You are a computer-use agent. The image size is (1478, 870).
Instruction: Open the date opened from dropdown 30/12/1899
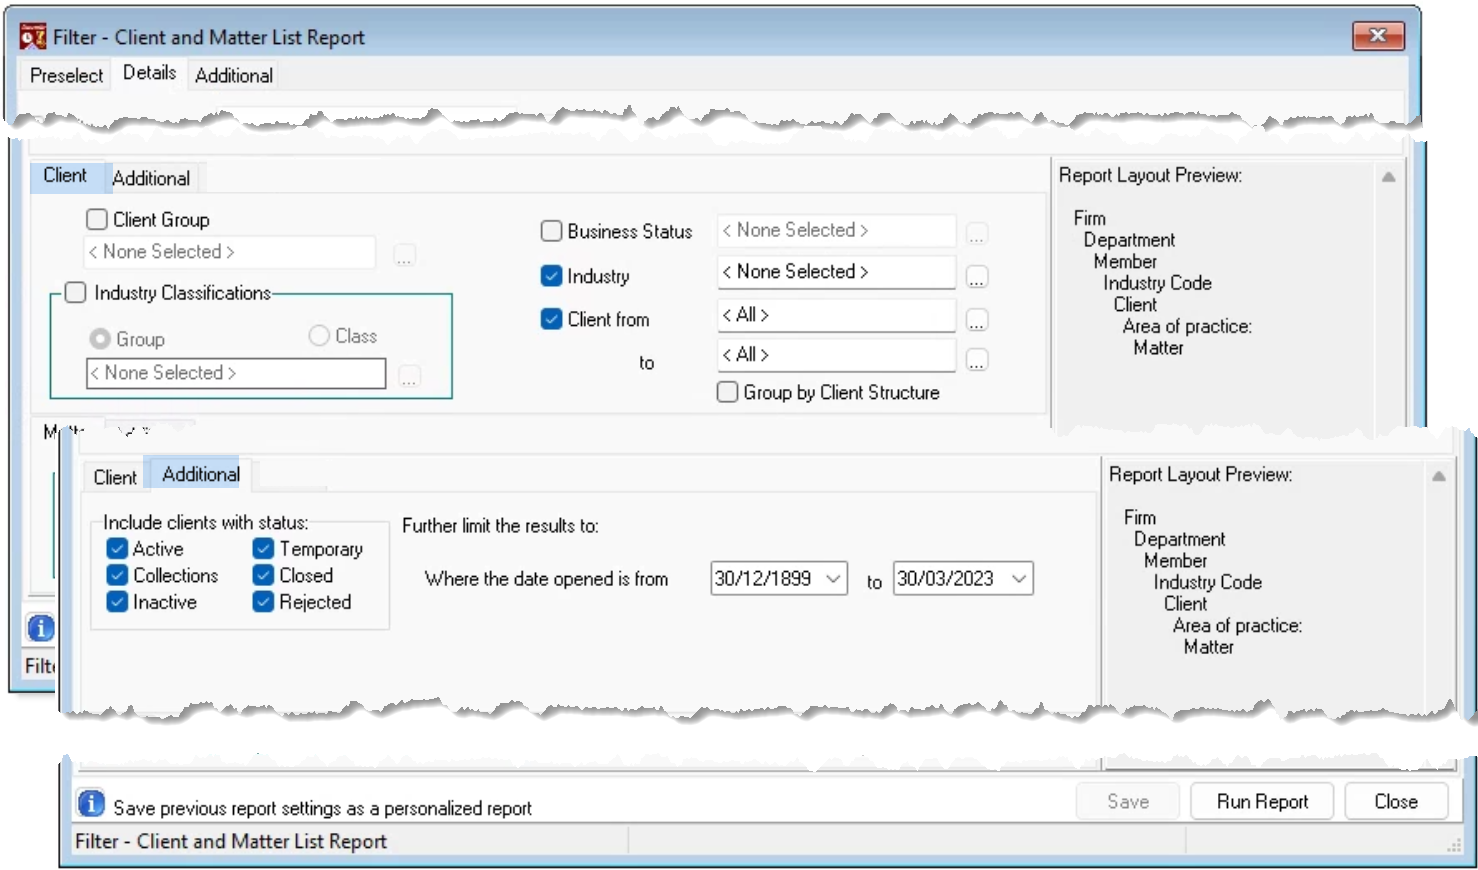(x=833, y=579)
